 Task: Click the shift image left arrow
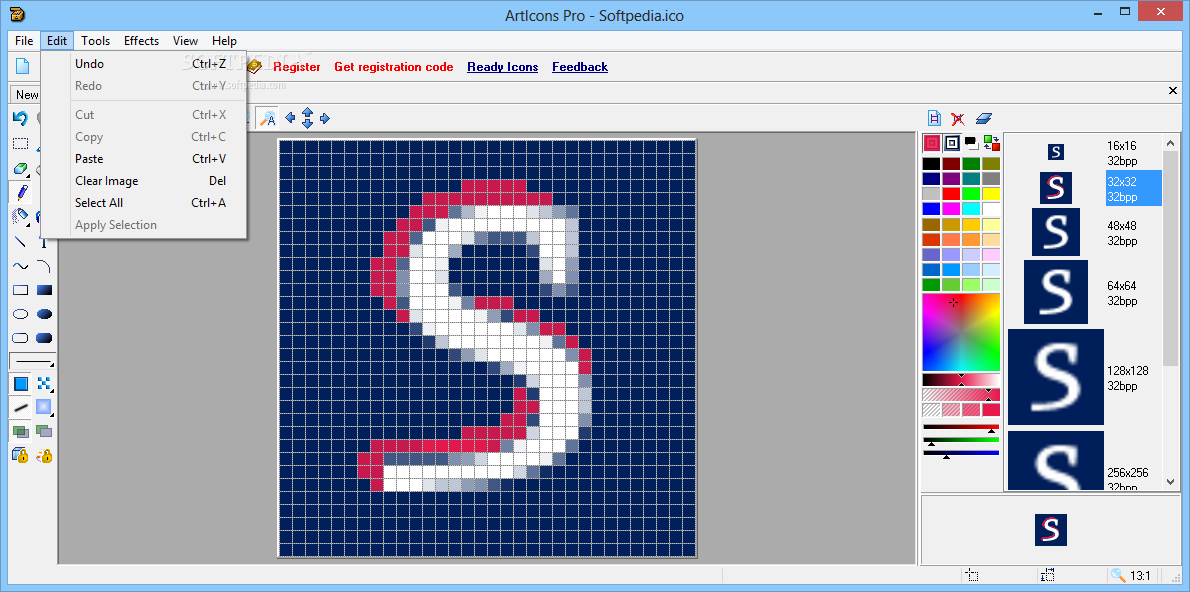tap(290, 118)
